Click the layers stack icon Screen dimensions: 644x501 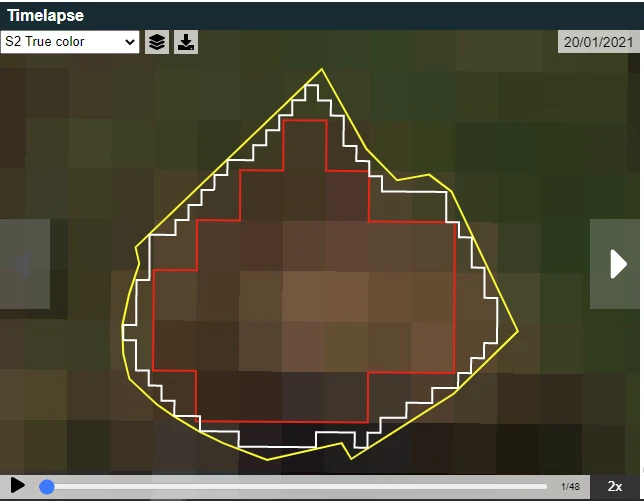point(157,42)
